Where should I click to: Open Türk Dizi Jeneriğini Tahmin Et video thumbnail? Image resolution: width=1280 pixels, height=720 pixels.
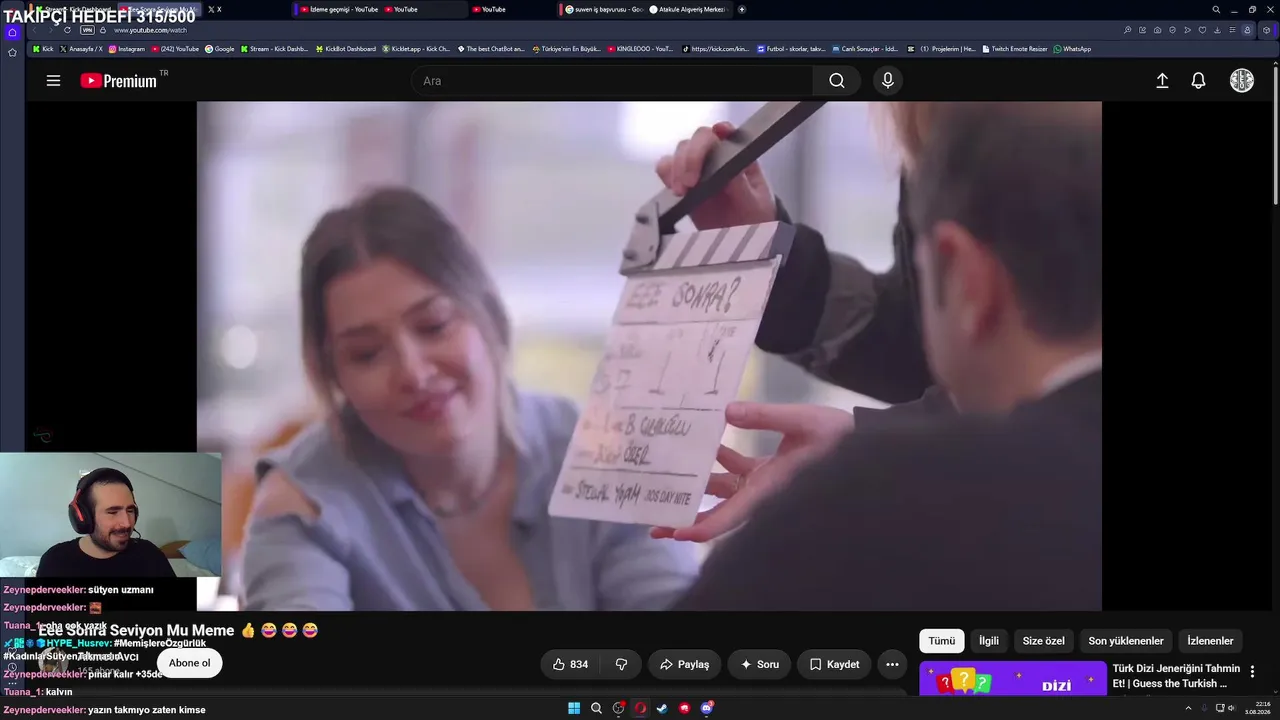click(1013, 680)
